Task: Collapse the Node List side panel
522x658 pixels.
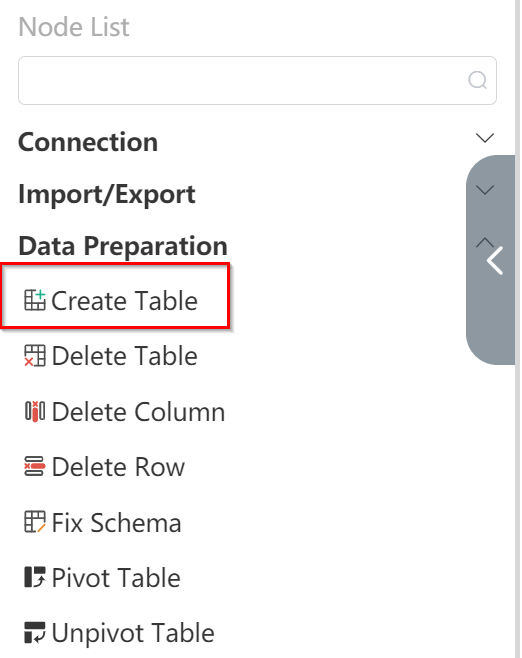Action: pos(494,261)
